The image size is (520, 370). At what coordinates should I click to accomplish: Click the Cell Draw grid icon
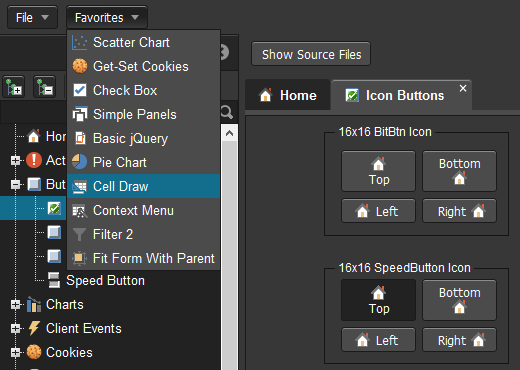click(80, 187)
